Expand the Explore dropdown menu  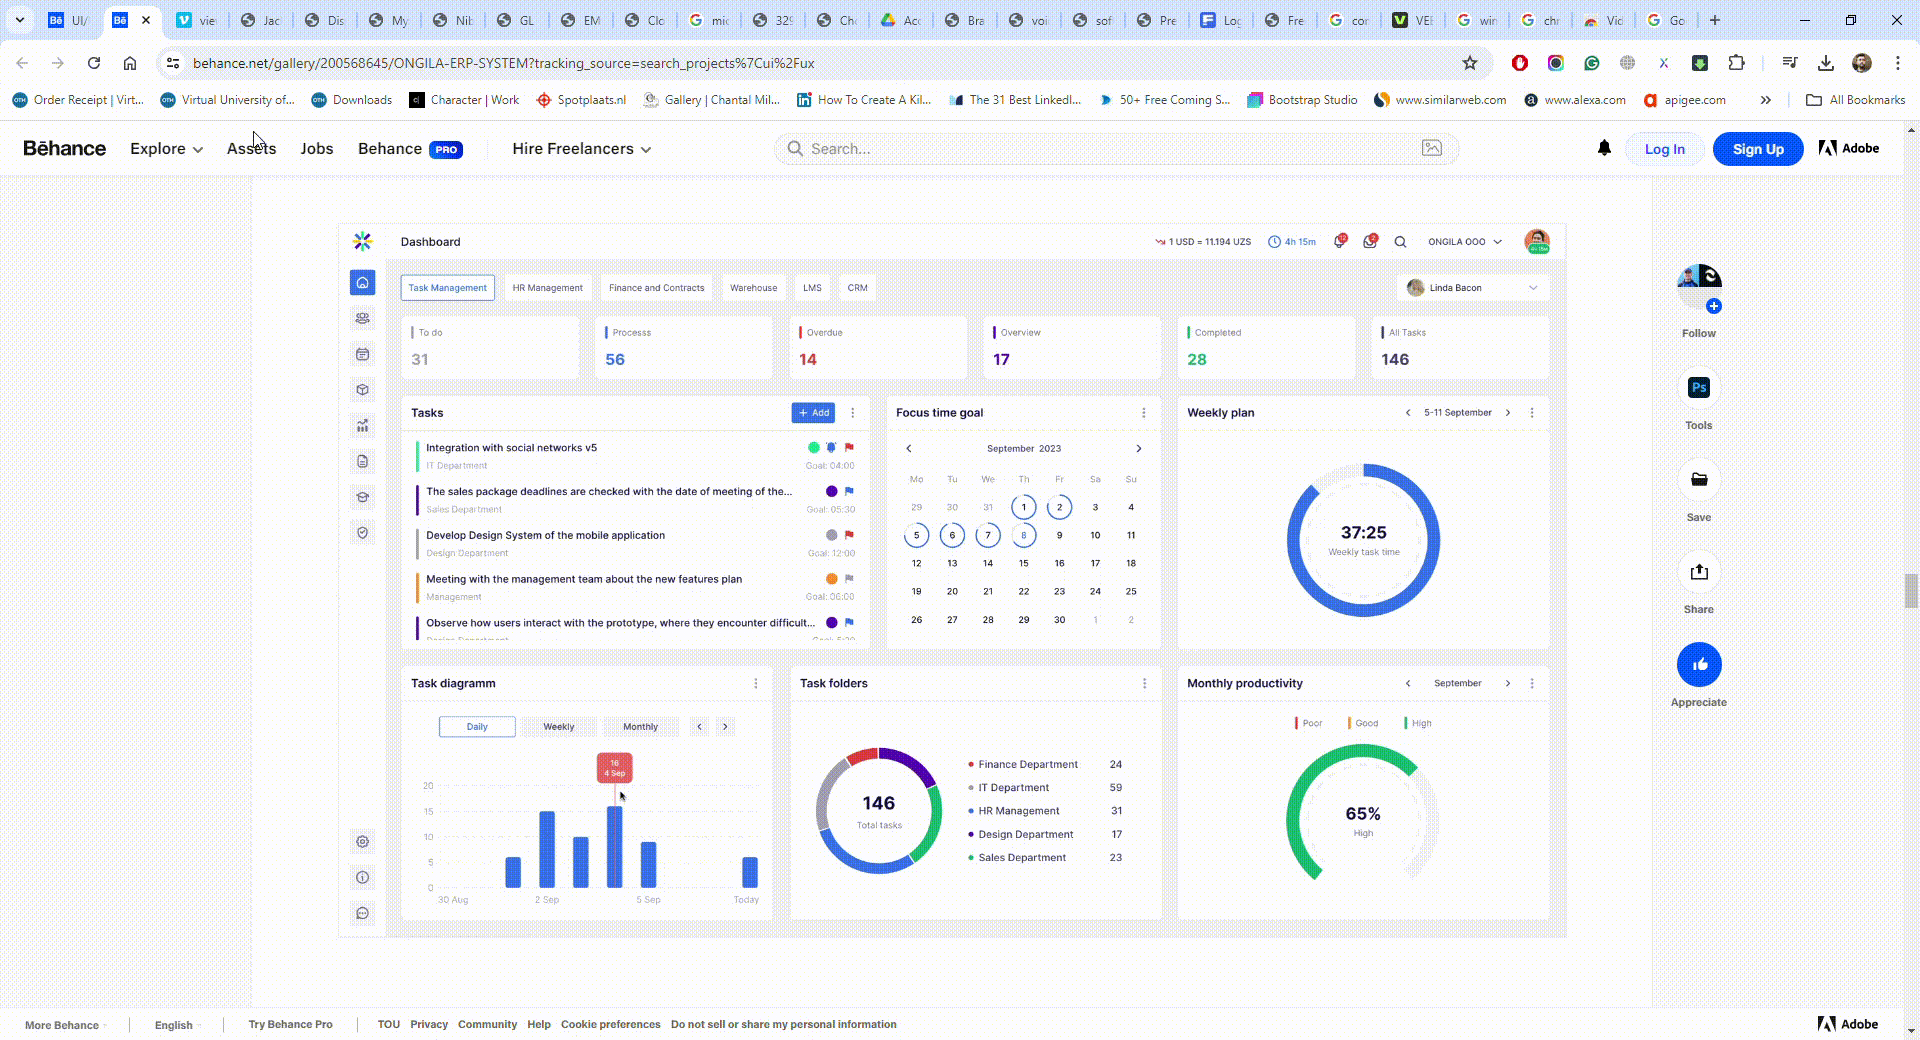tap(166, 149)
